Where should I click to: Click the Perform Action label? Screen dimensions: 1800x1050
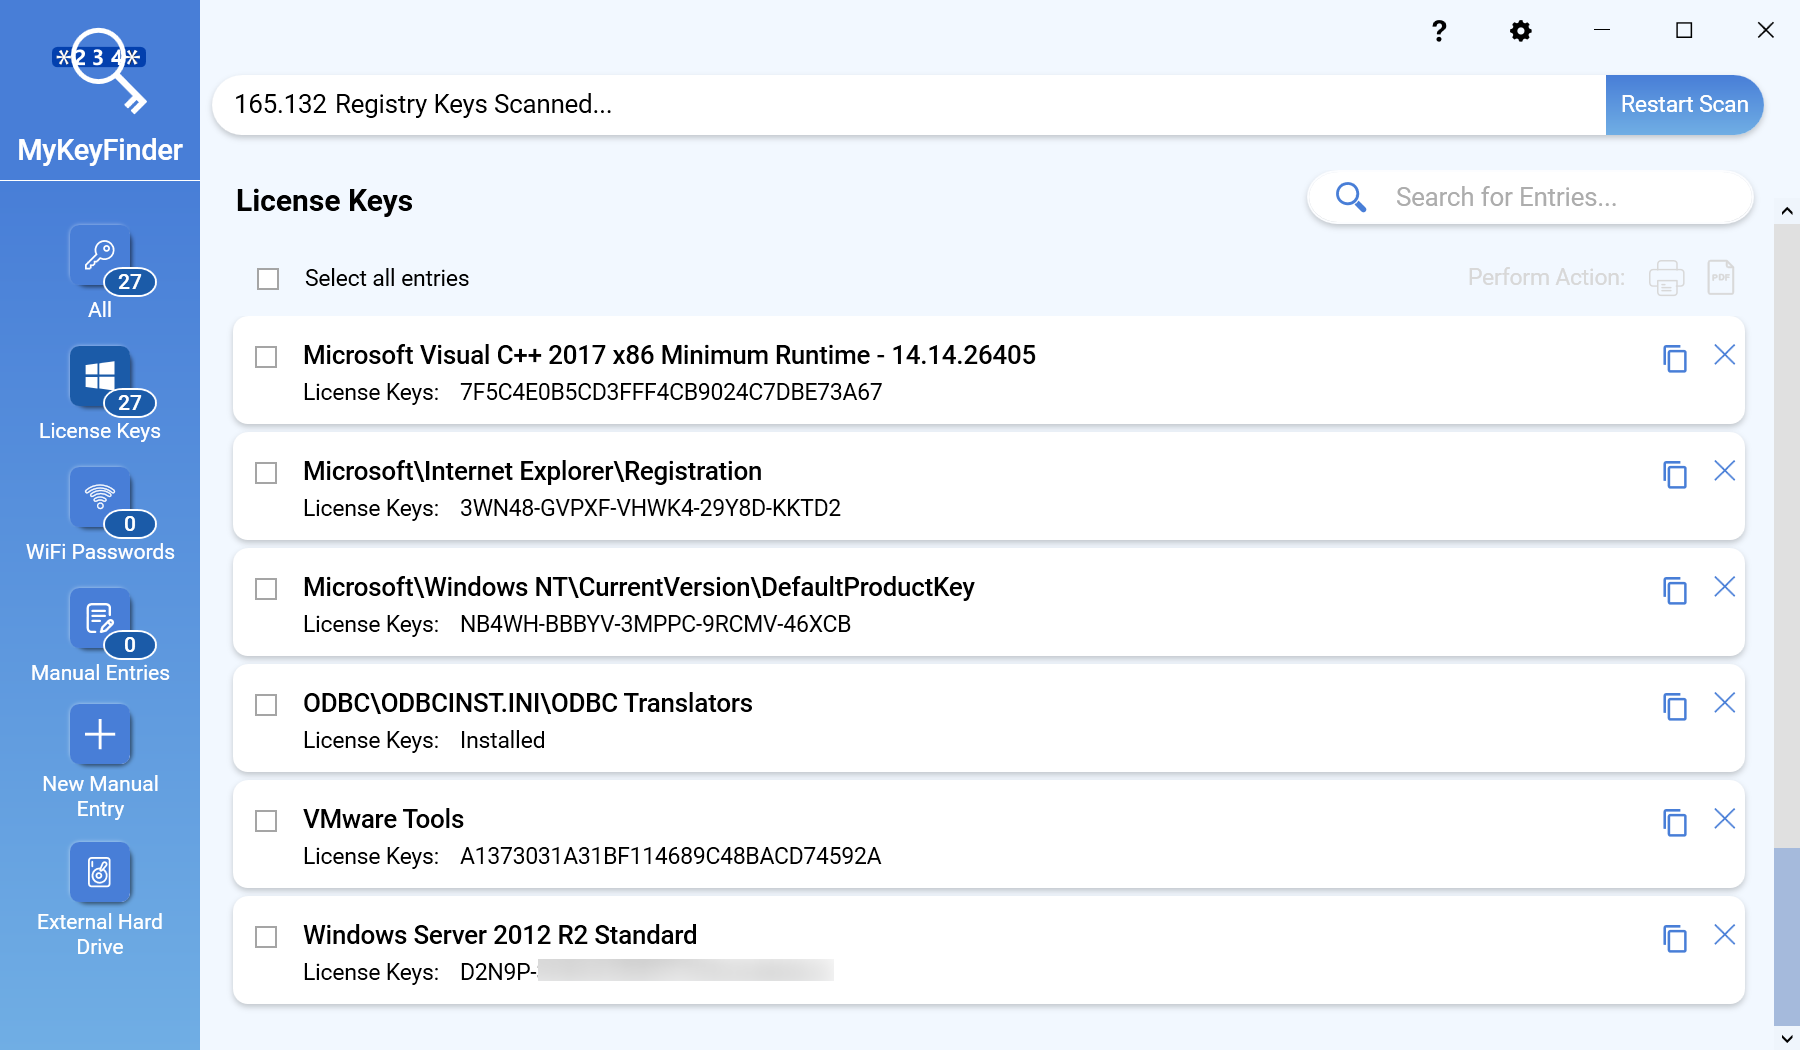click(x=1546, y=277)
